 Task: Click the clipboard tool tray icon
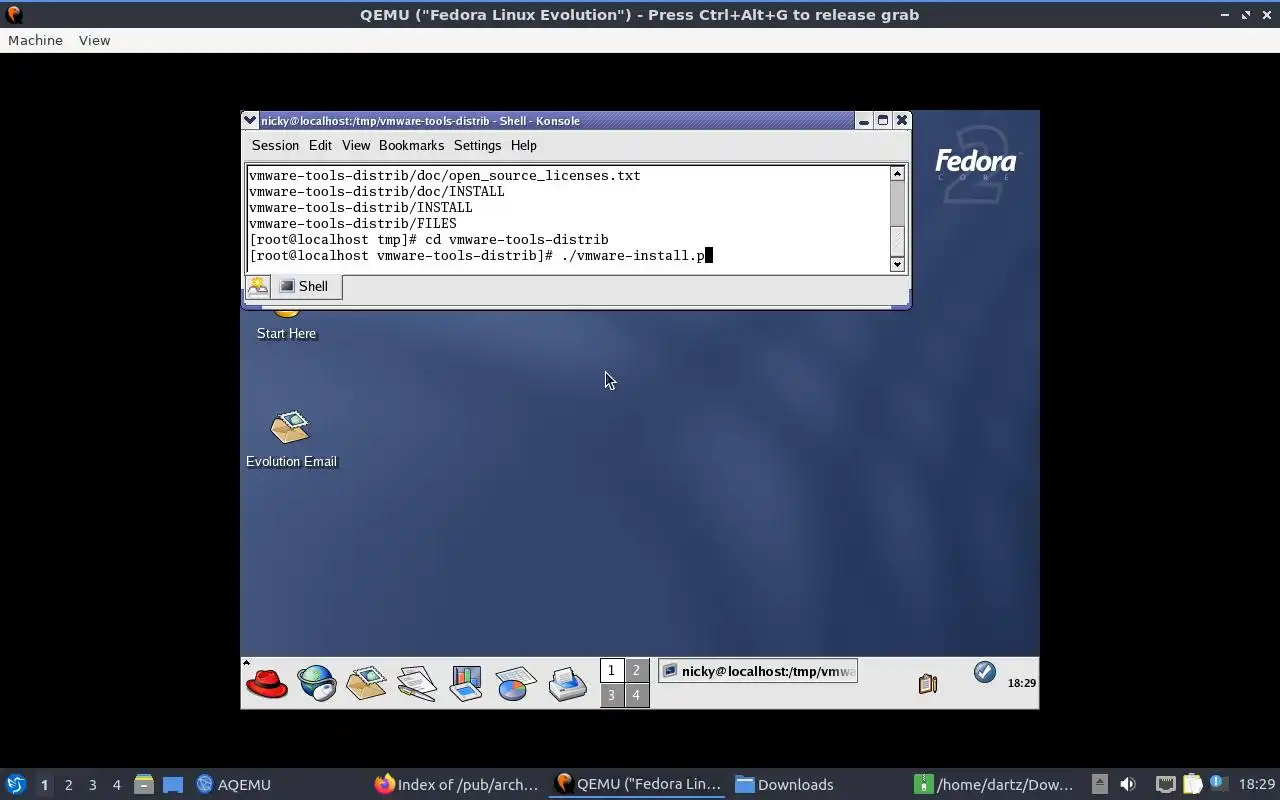point(928,683)
